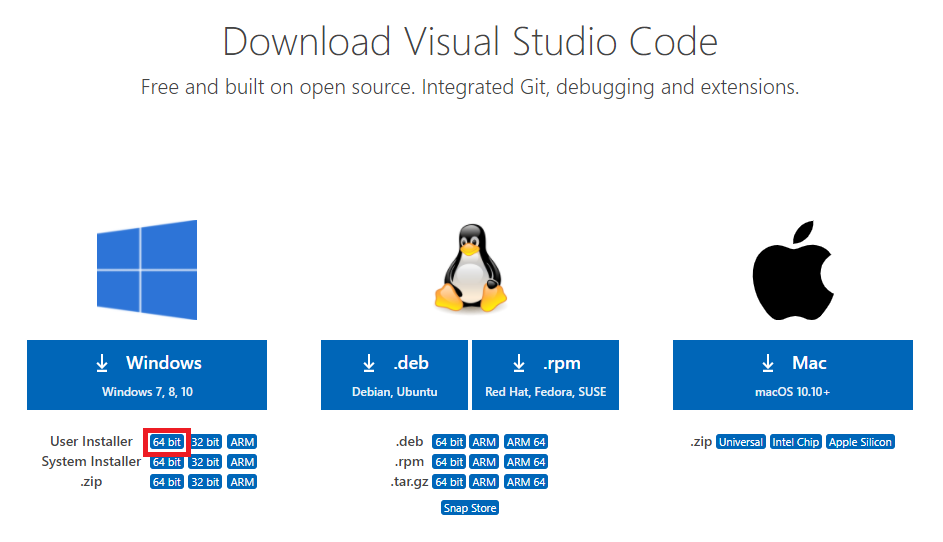Download the .rpm Red Hat package
The image size is (943, 542).
(x=545, y=375)
